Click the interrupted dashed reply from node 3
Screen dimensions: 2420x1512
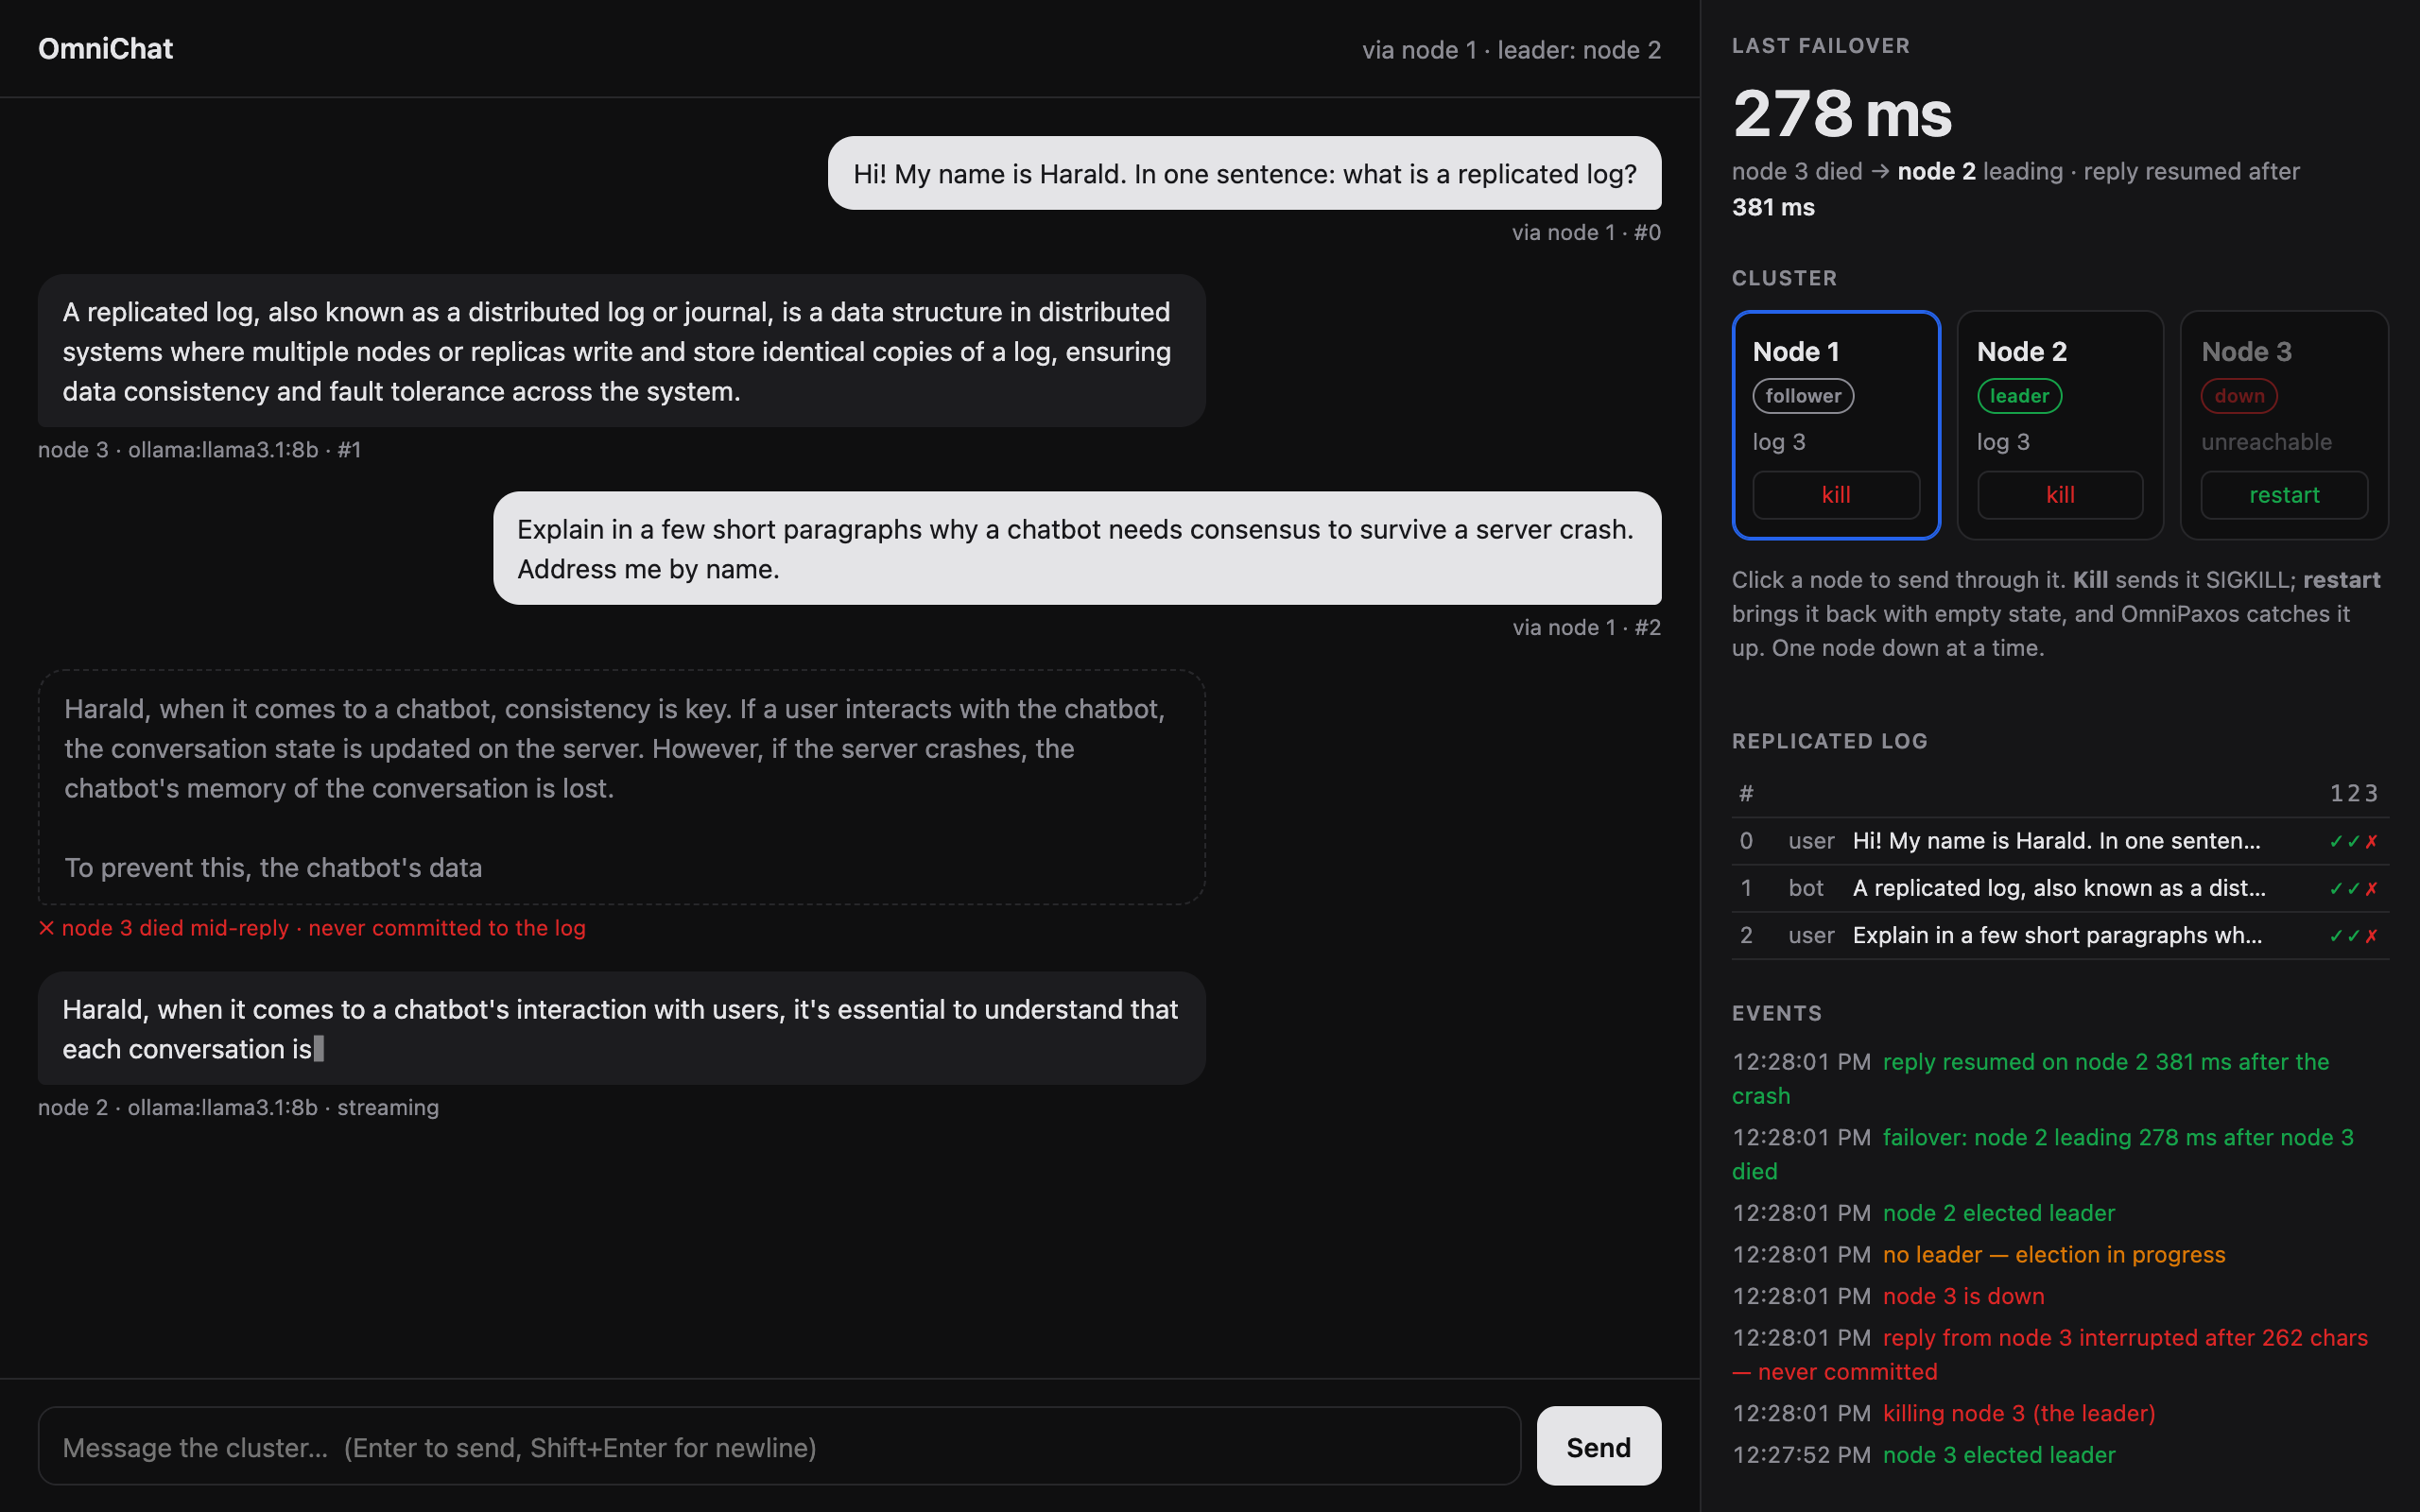[621, 787]
